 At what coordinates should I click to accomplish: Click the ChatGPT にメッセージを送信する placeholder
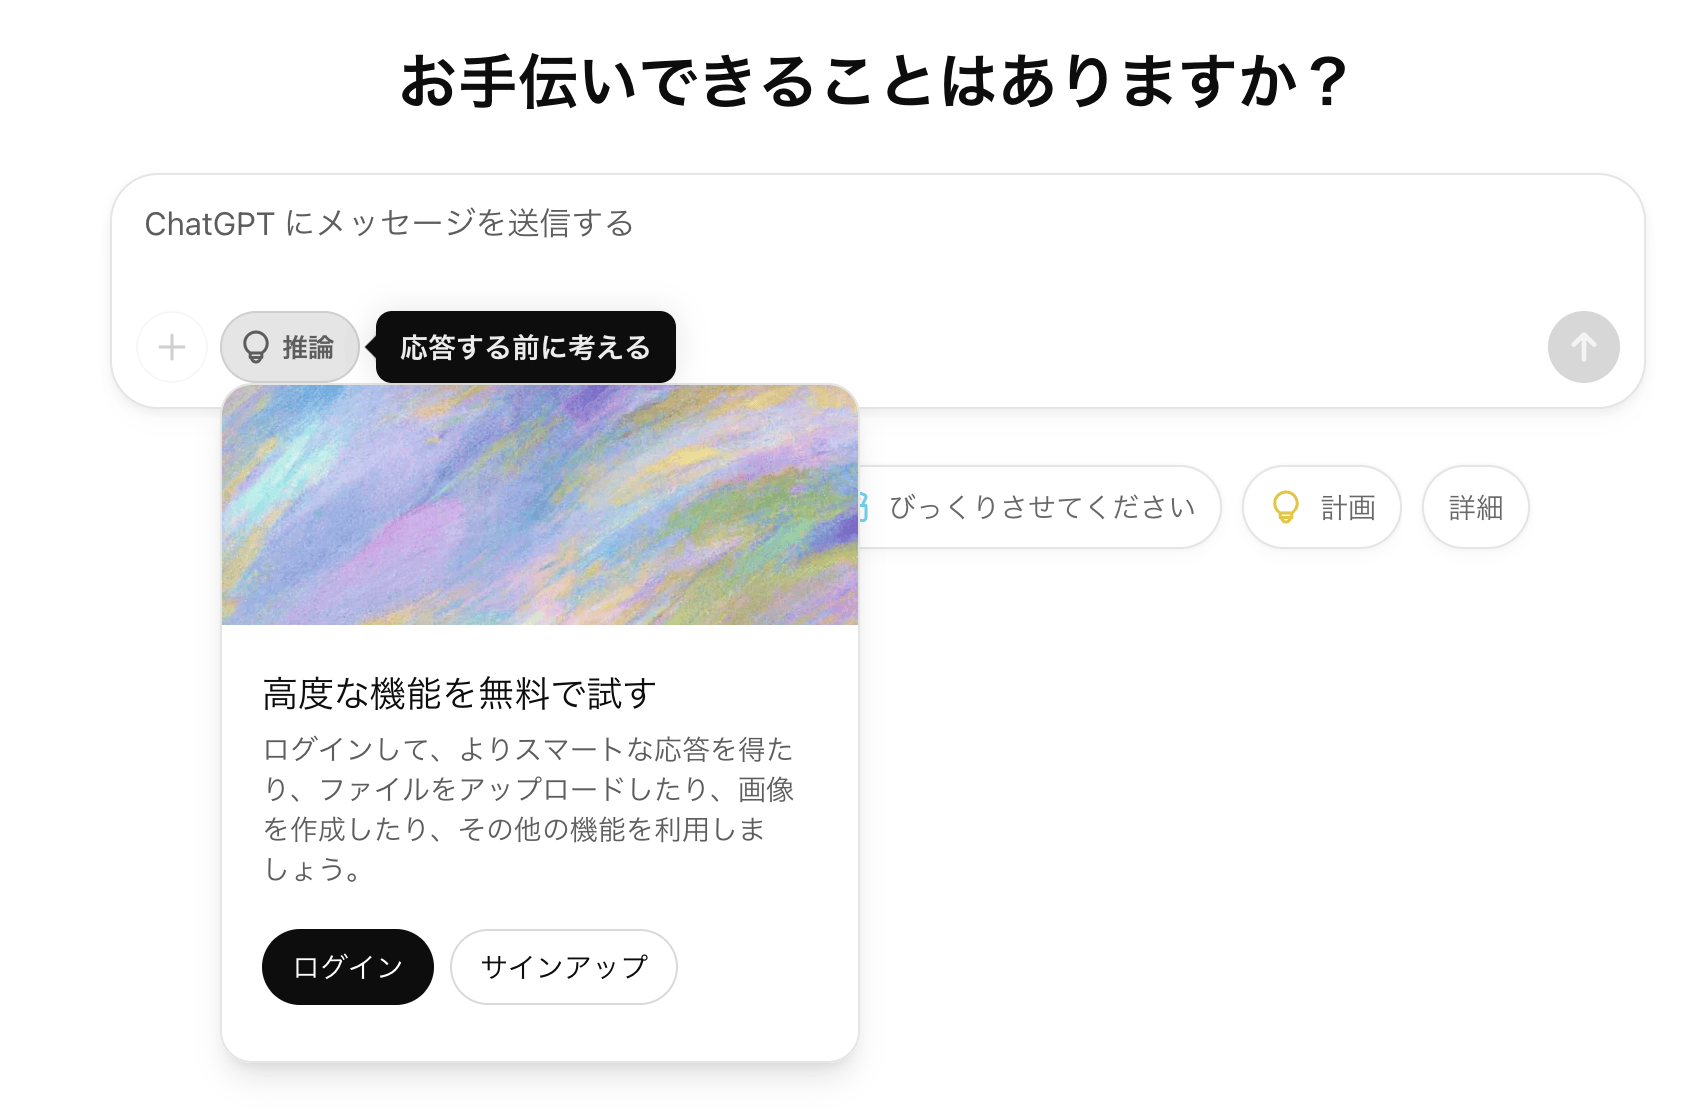389,223
